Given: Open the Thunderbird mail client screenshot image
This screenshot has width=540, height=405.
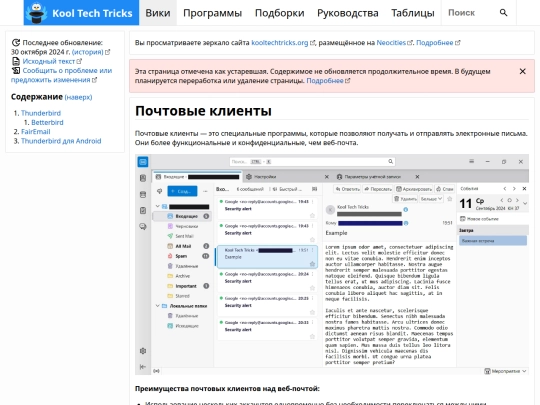Looking at the screenshot, I should [332, 264].
